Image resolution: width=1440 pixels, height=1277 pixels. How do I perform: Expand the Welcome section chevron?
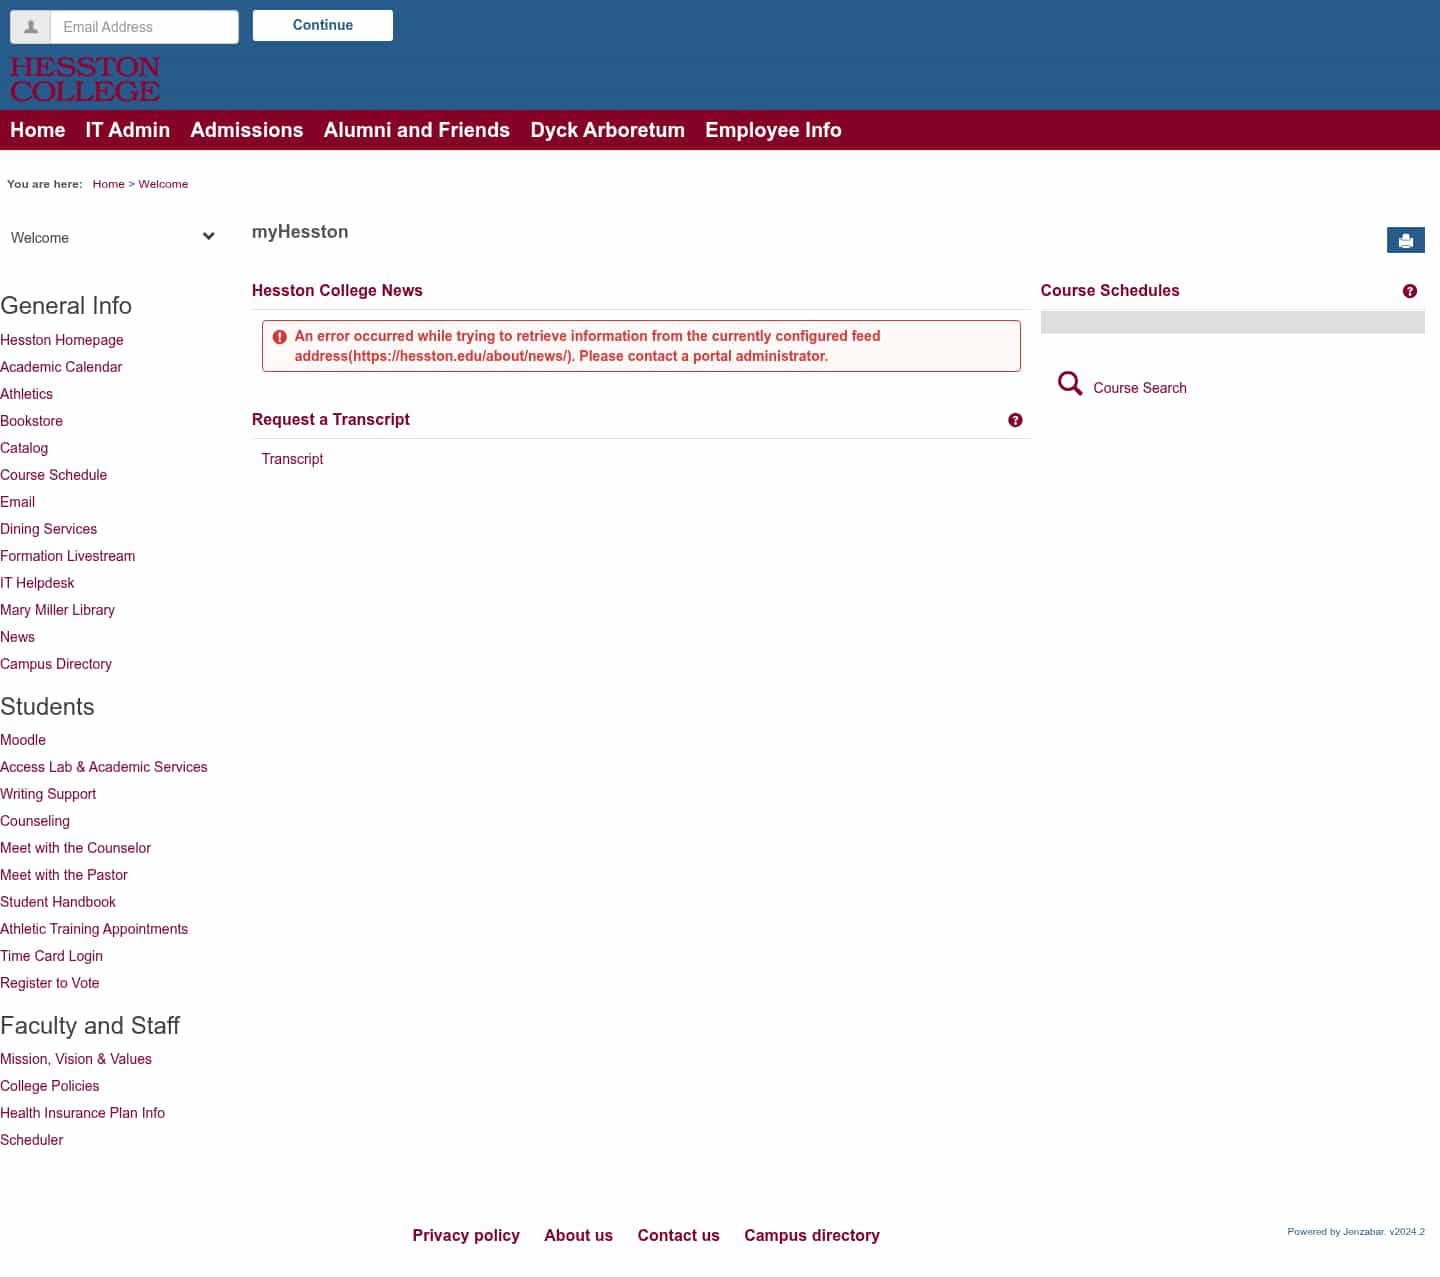coord(209,236)
